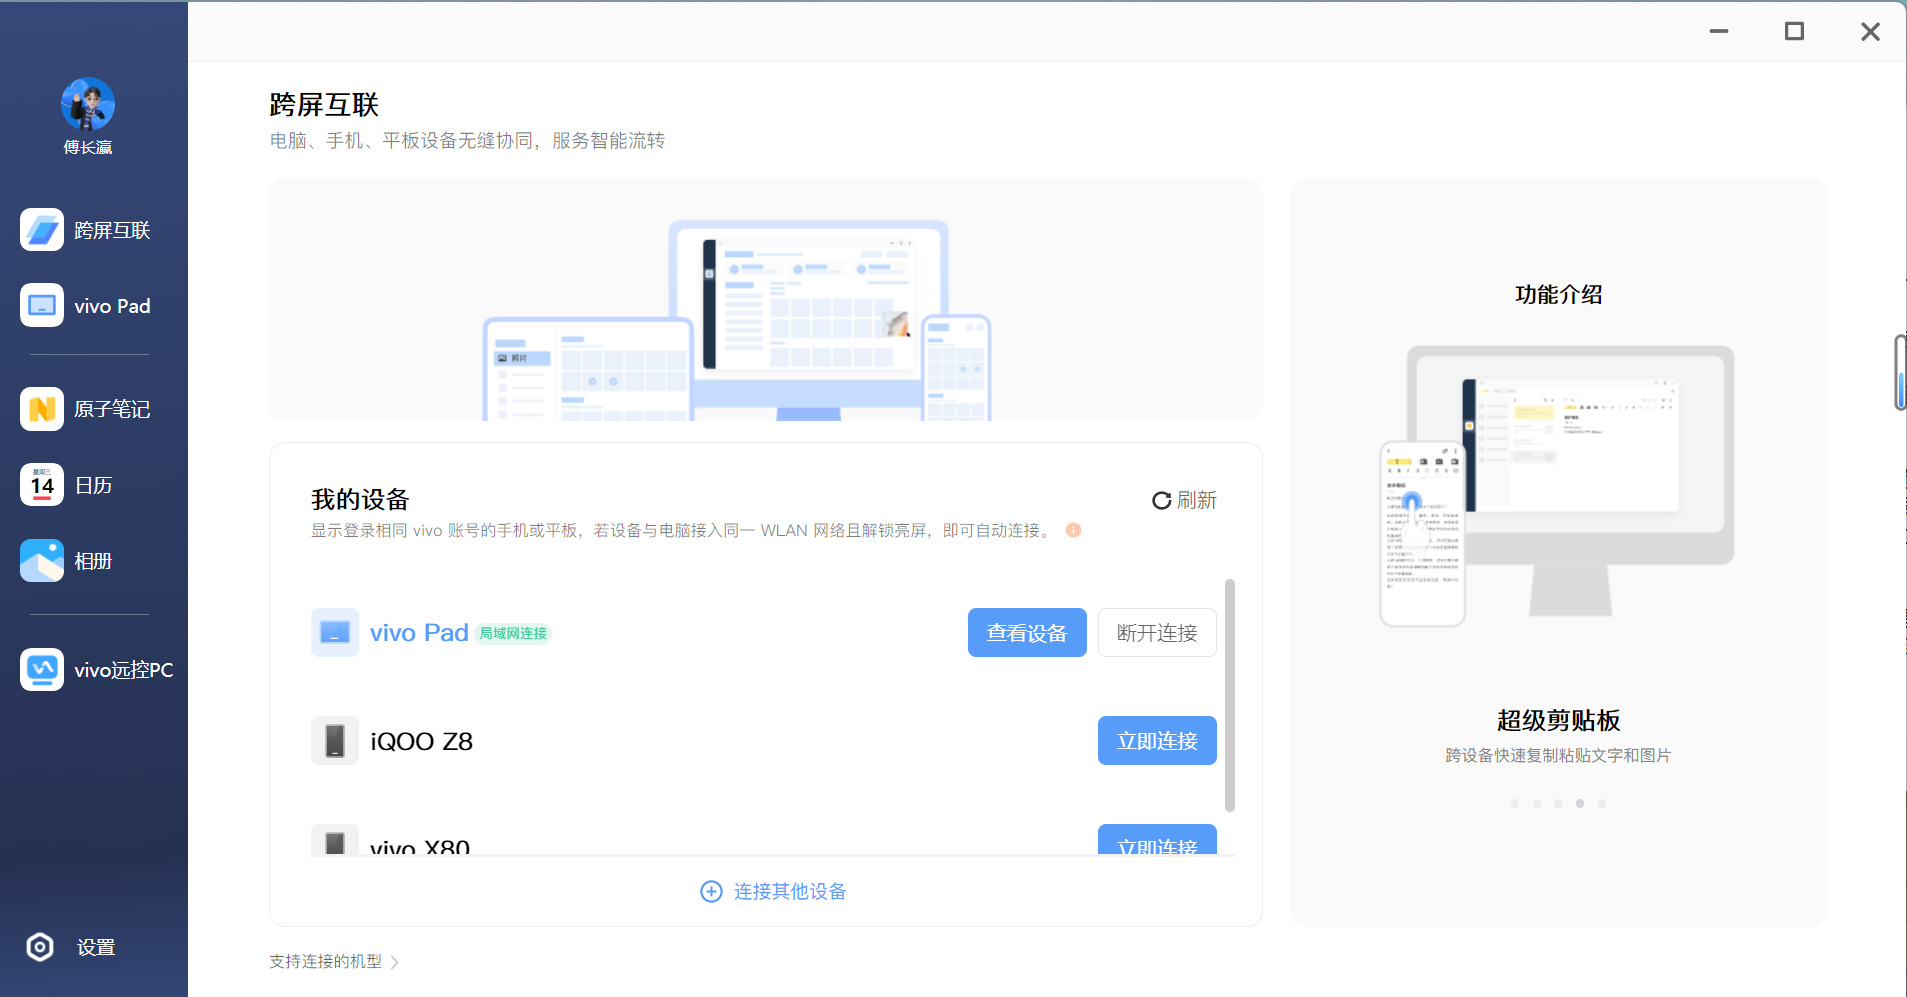Click the orange info tooltip icon
The image size is (1907, 997).
tap(1073, 530)
